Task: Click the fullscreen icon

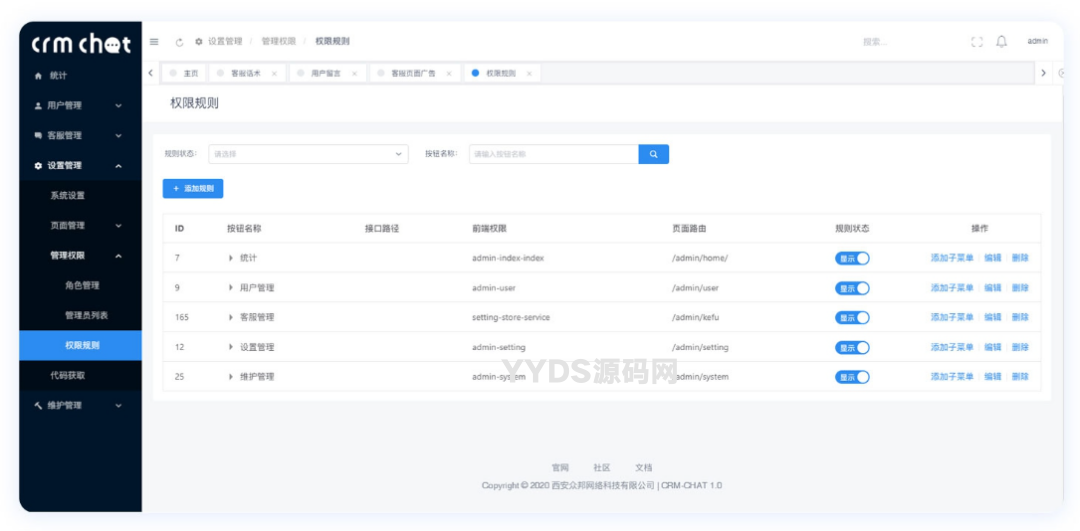Action: click(977, 42)
